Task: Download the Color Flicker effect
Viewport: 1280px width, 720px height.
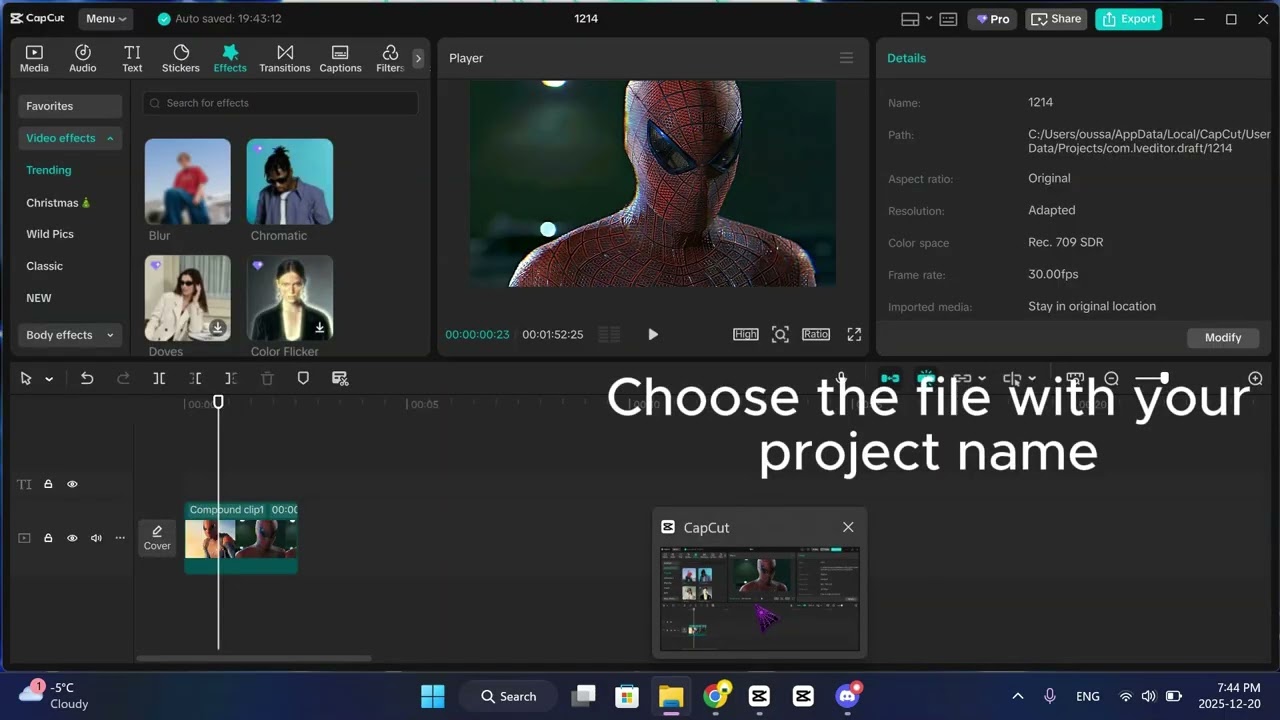Action: 320,328
